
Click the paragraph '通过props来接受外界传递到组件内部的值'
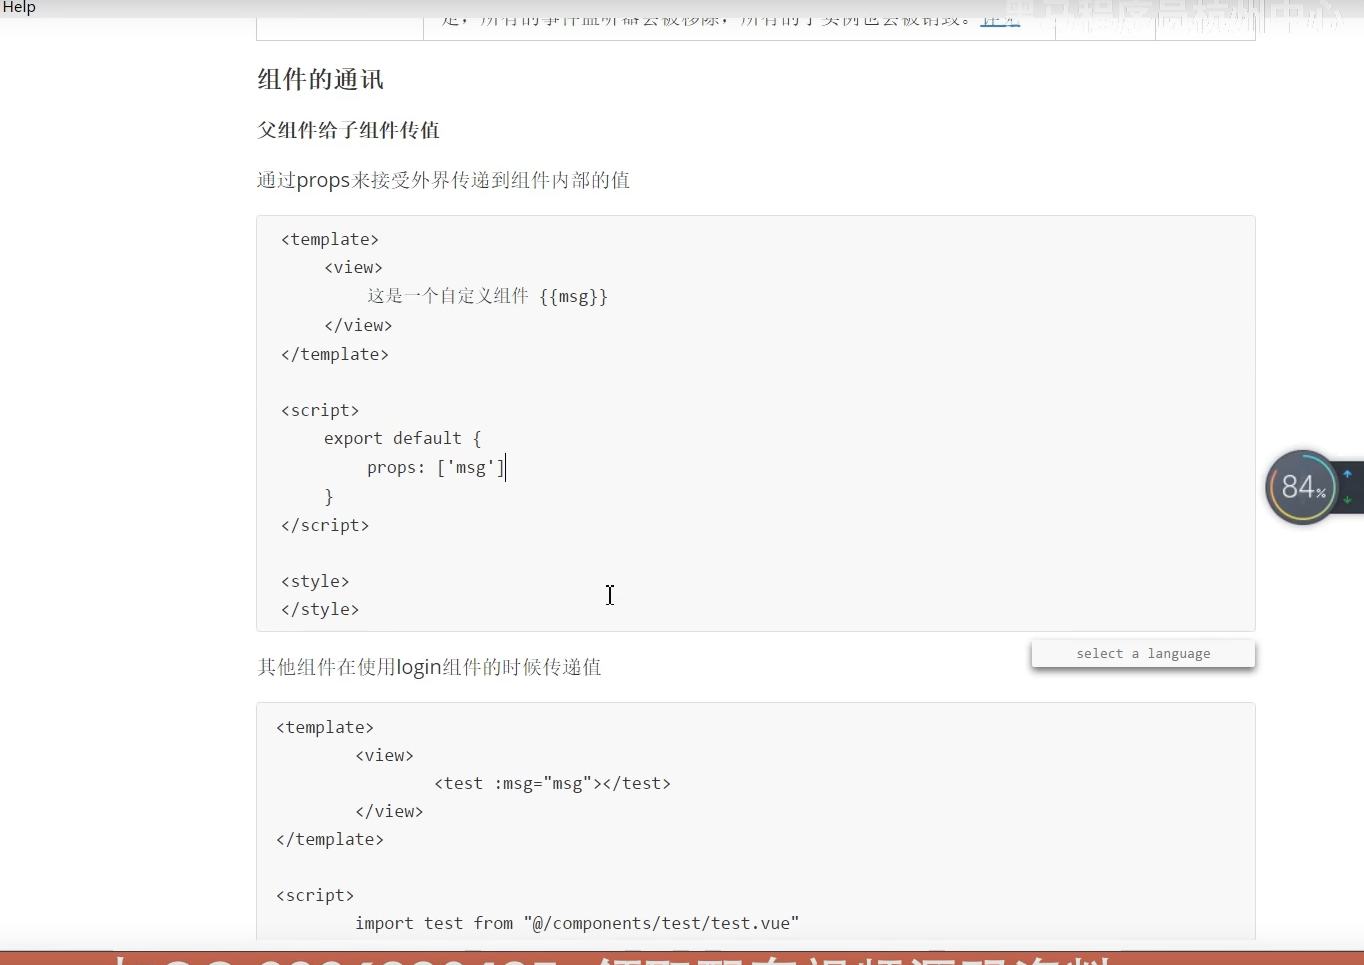(x=443, y=180)
